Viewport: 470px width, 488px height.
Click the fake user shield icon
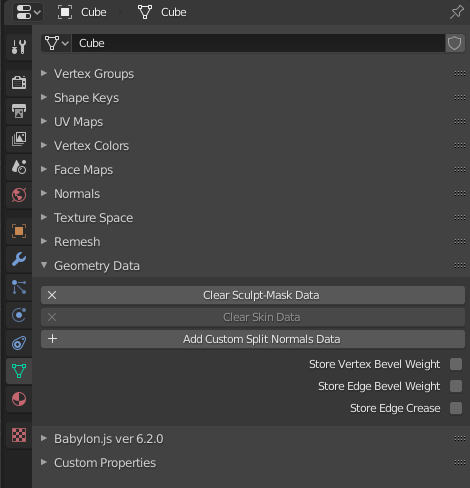pos(455,43)
